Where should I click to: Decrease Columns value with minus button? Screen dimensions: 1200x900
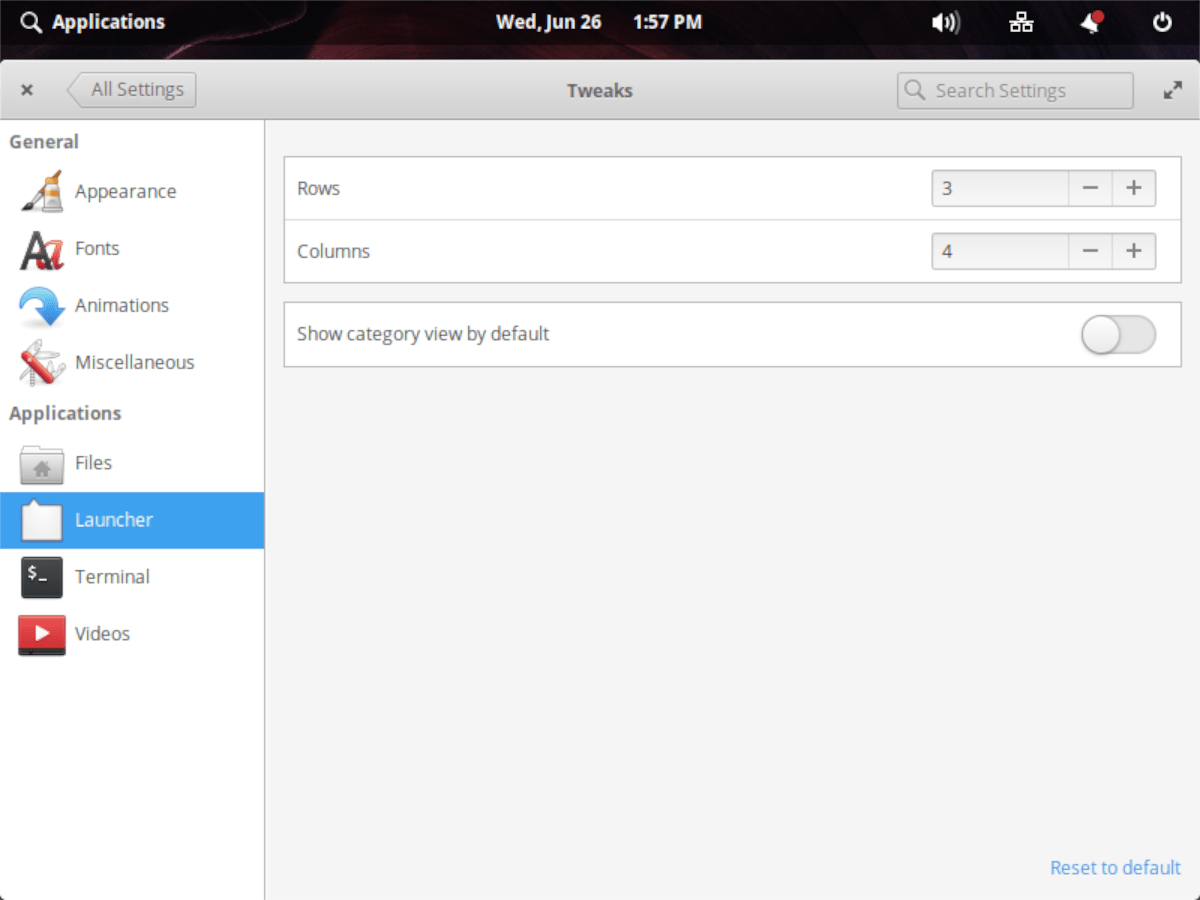tap(1091, 251)
